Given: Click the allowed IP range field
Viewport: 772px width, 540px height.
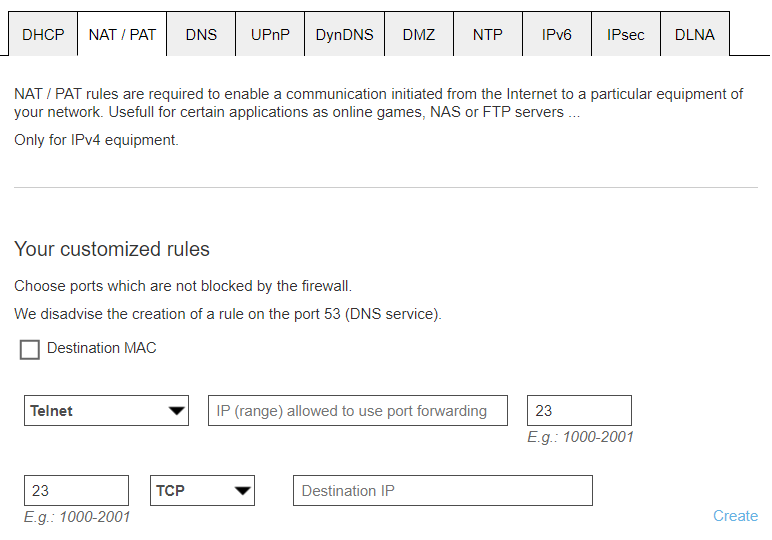Looking at the screenshot, I should coord(357,410).
